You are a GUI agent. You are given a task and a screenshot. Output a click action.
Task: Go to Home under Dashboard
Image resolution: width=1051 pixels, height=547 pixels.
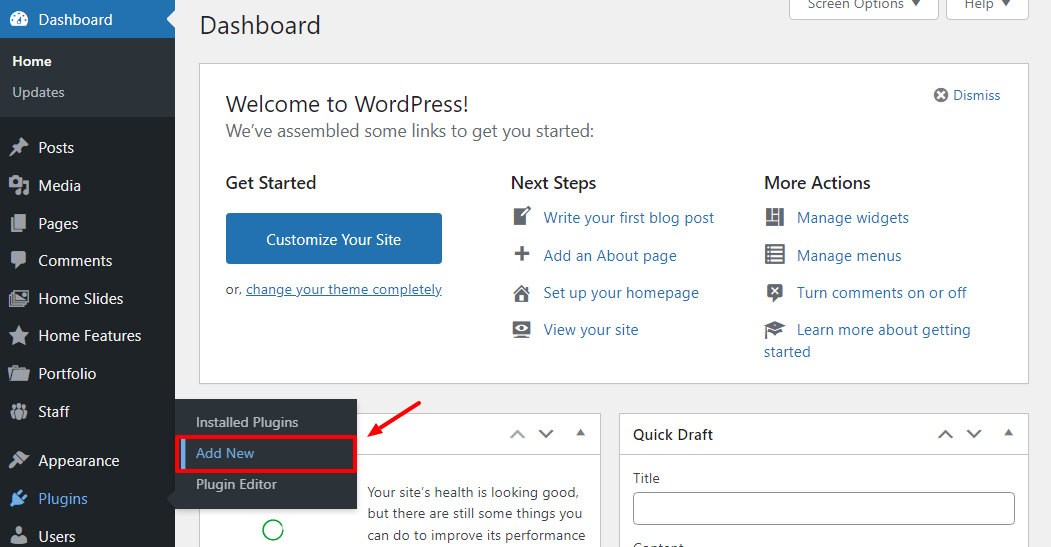click(x=32, y=61)
